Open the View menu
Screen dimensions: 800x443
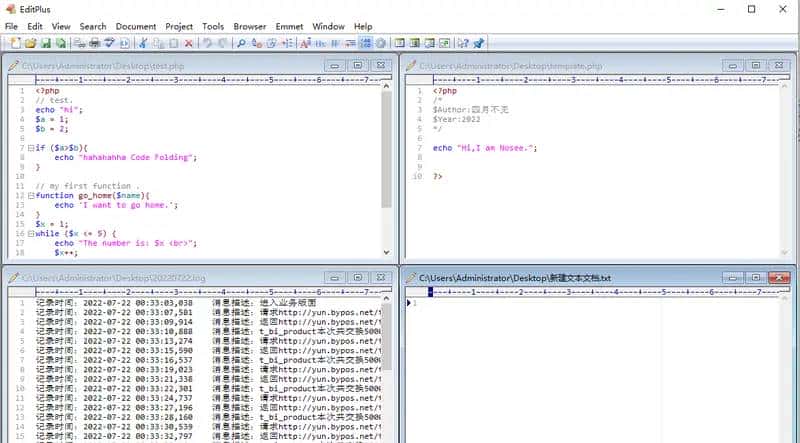click(61, 27)
